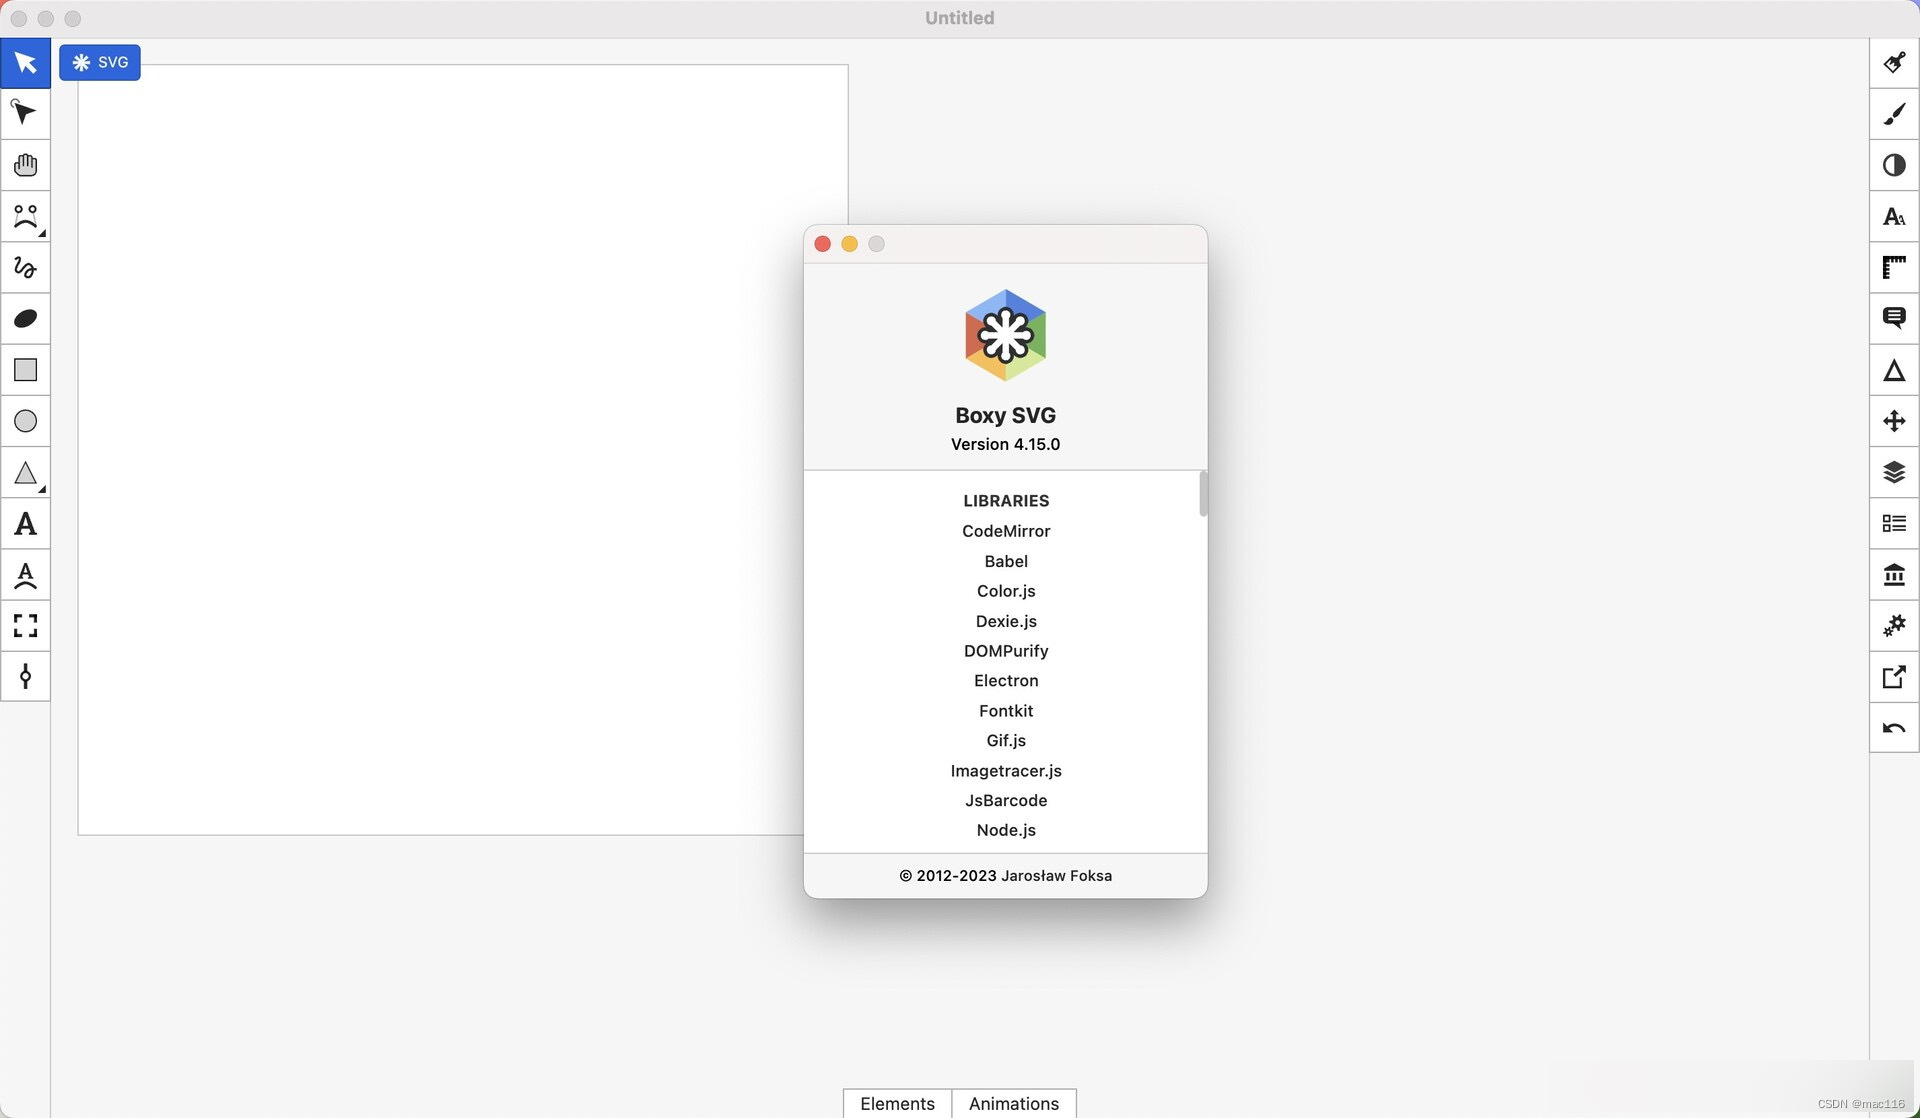Image resolution: width=1920 pixels, height=1118 pixels.
Task: Select the Ellipse tool
Action: click(x=25, y=421)
